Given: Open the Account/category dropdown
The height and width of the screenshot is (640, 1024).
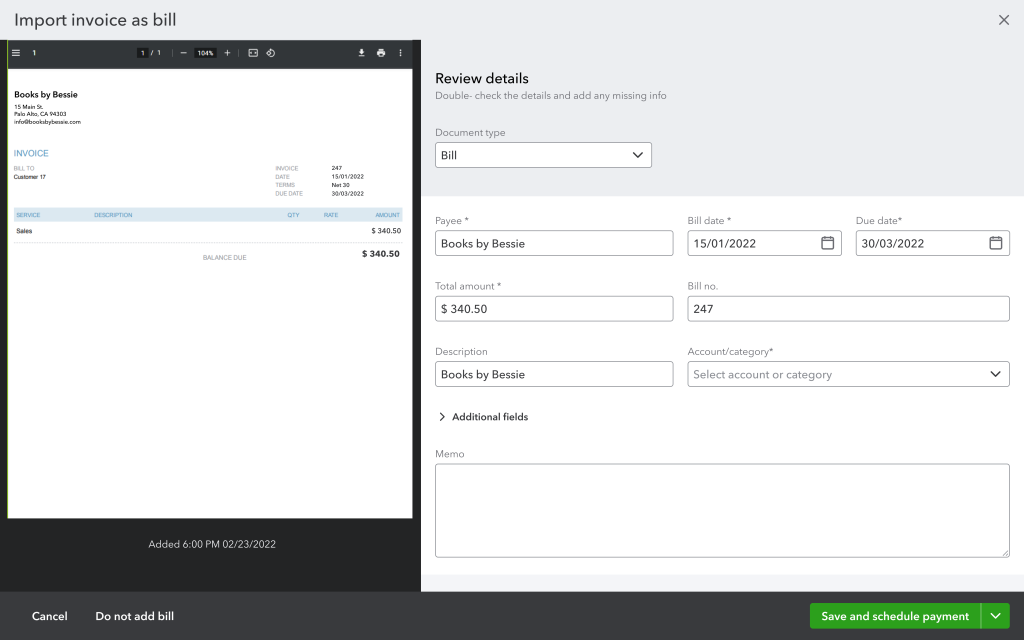Looking at the screenshot, I should 848,374.
